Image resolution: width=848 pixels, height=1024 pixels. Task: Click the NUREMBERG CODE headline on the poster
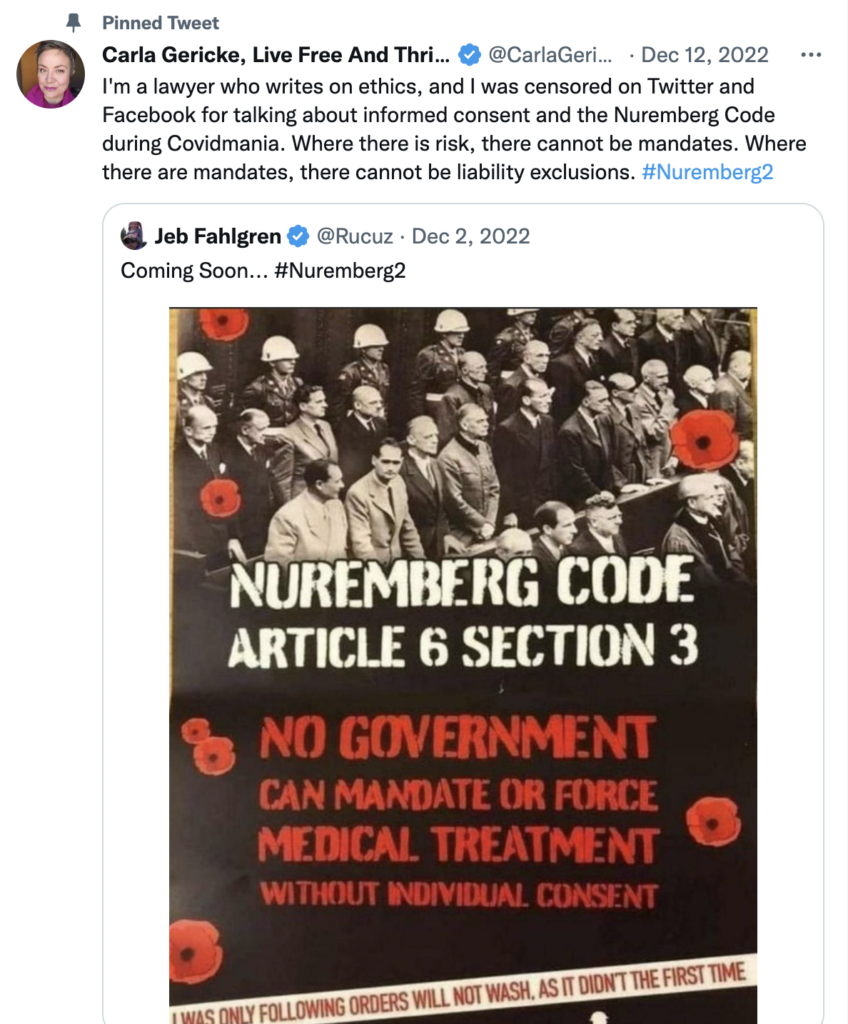[x=461, y=583]
